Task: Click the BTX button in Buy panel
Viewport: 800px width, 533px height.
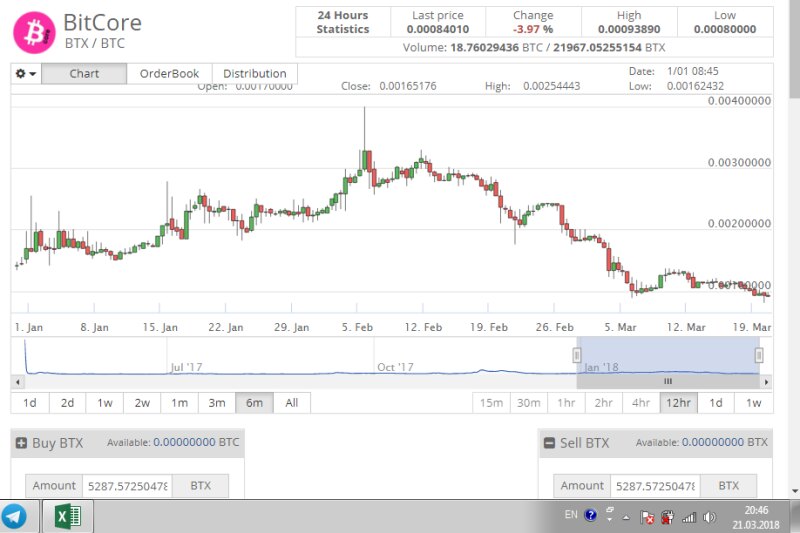Action: click(x=200, y=486)
